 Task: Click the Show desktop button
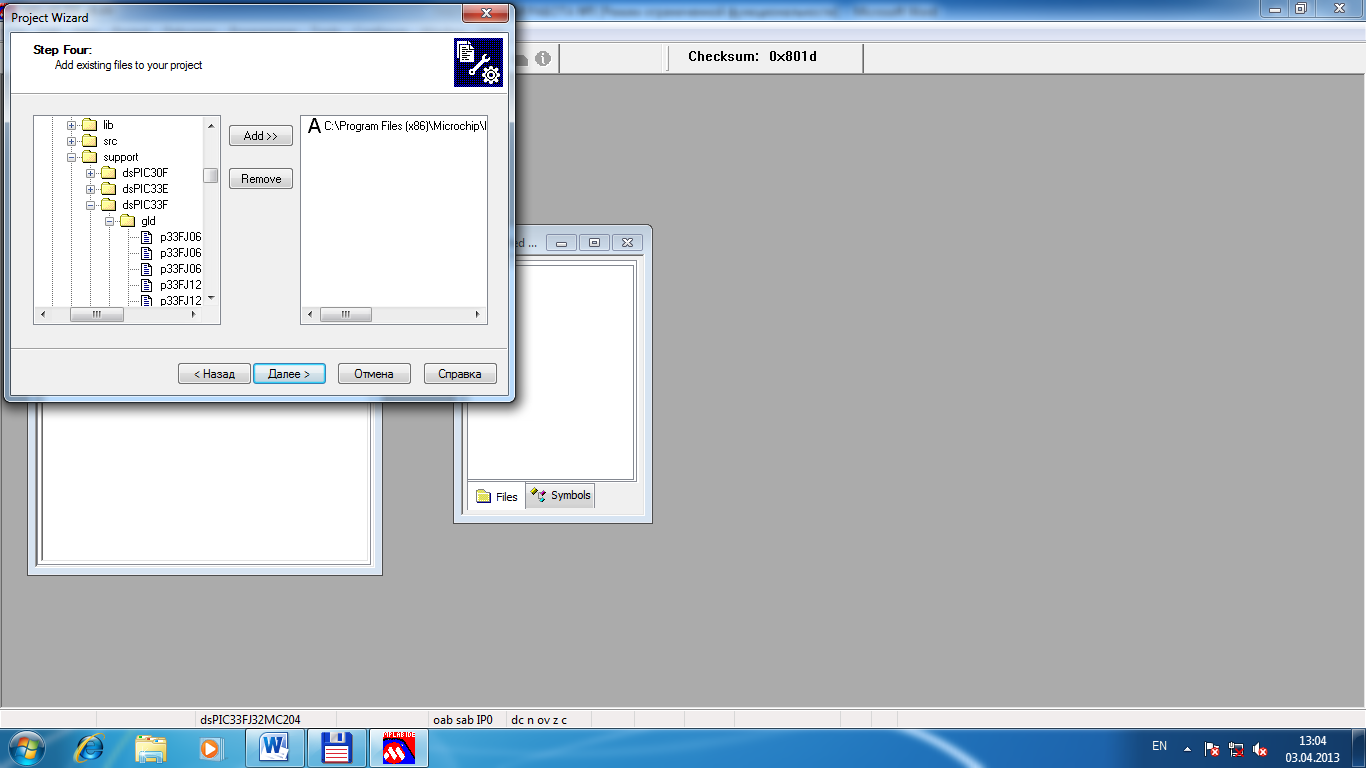click(1359, 748)
